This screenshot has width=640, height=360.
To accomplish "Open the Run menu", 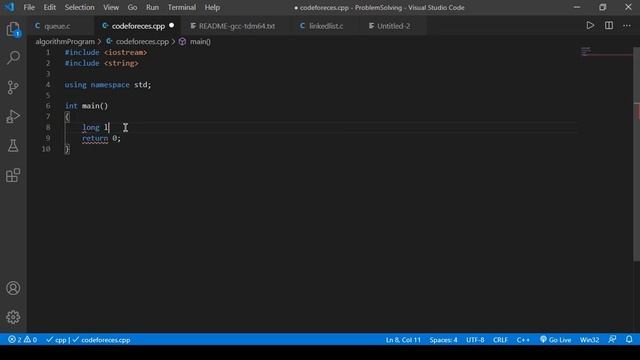I will [x=152, y=7].
